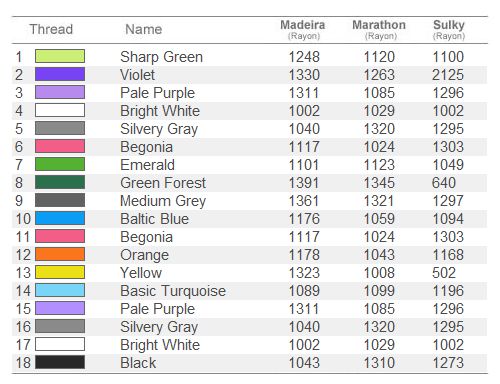Click Madeira value 1330 for Violet
Screen dimensions: 500x384
pos(304,75)
